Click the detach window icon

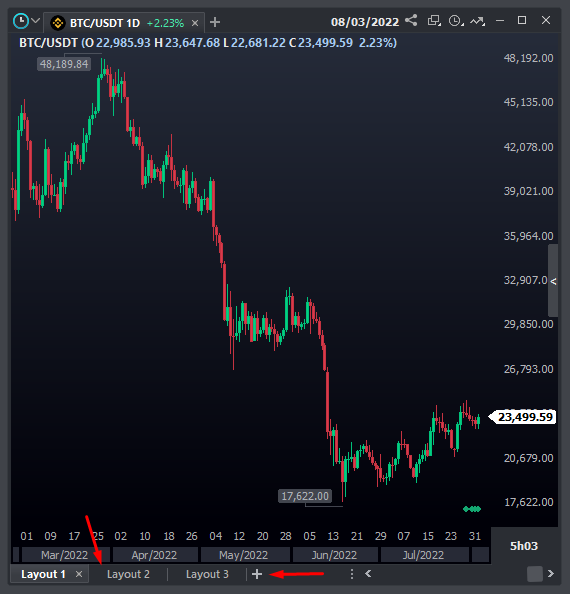pos(434,21)
